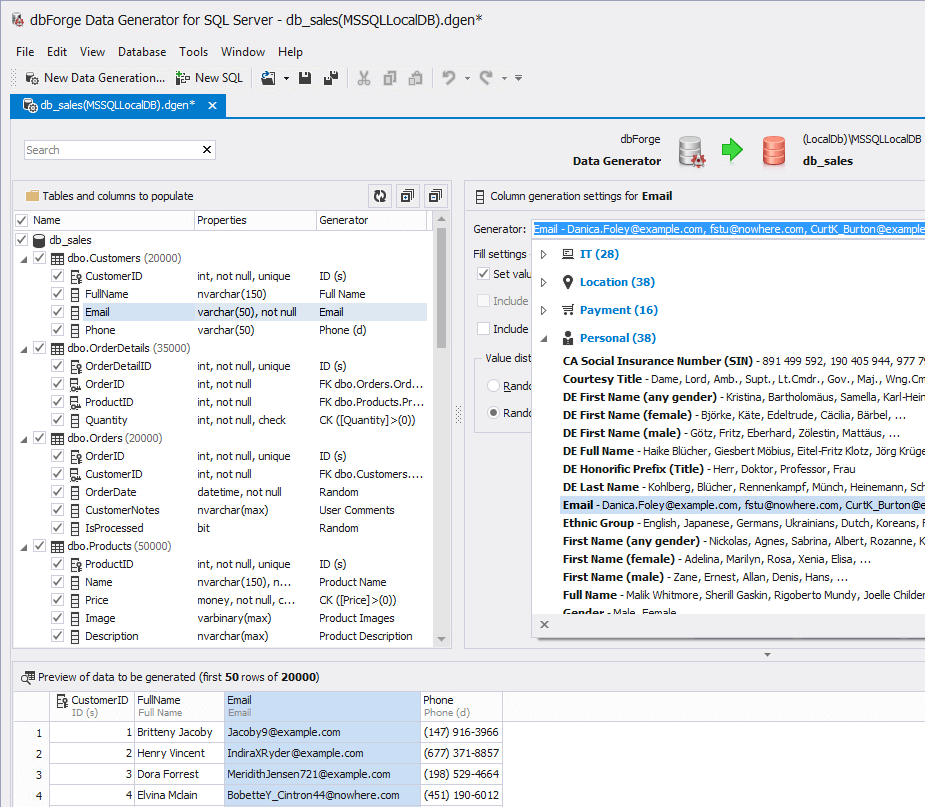The width and height of the screenshot is (925, 807).
Task: Open the dropdown arrow next to Open icon
Action: coord(286,78)
